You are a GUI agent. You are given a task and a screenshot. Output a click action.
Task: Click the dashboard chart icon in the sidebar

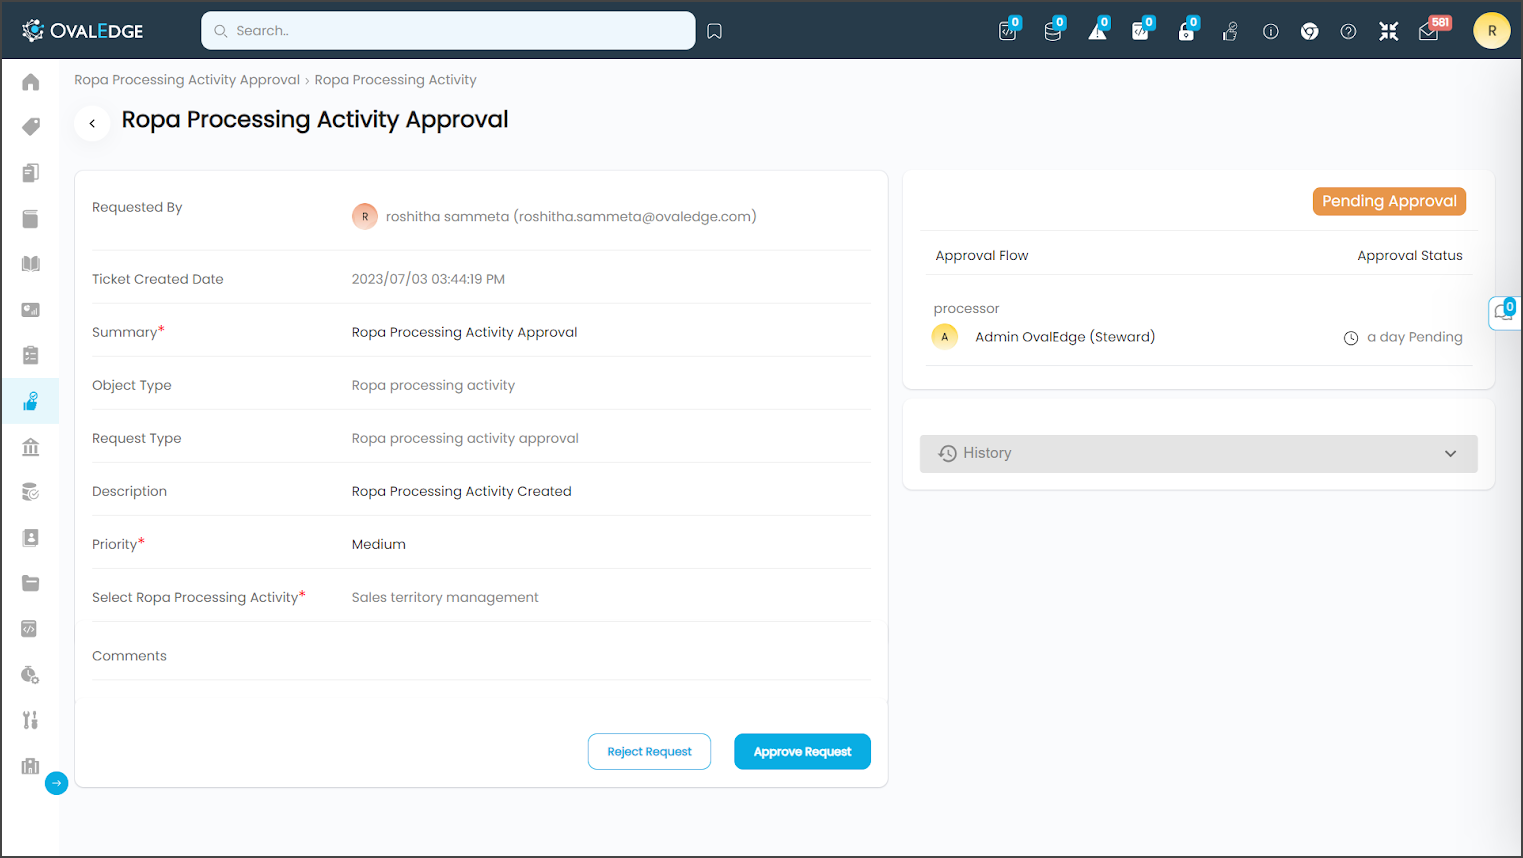tap(31, 310)
